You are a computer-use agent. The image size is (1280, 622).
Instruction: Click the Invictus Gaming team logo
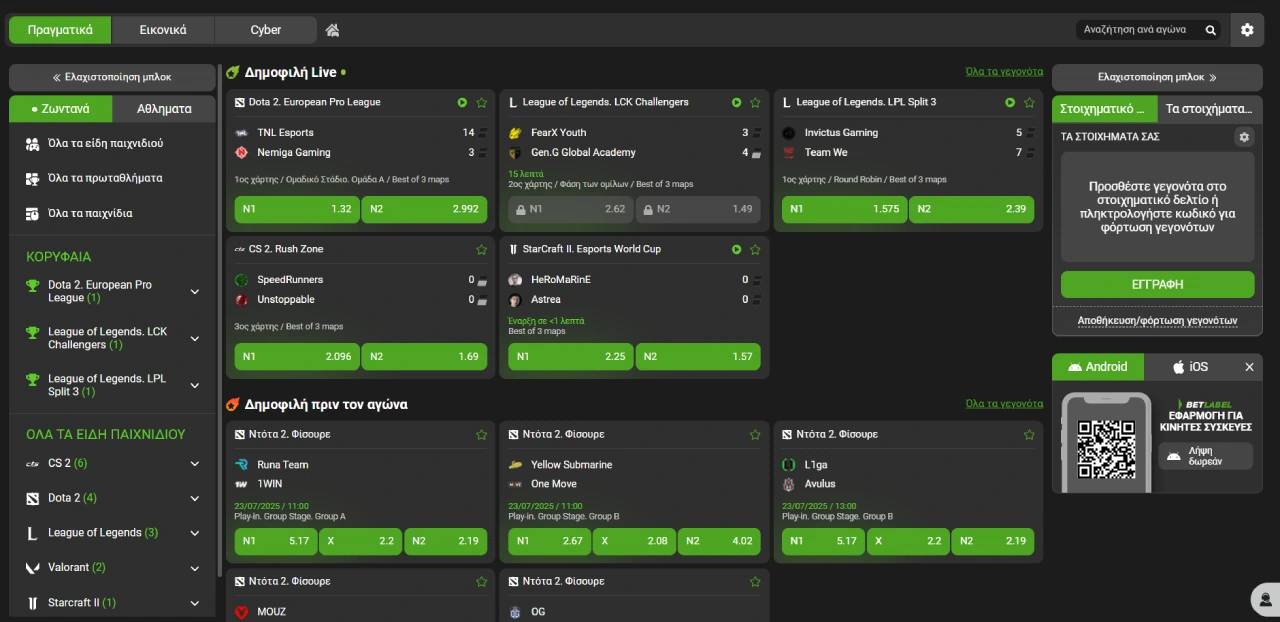coord(788,132)
